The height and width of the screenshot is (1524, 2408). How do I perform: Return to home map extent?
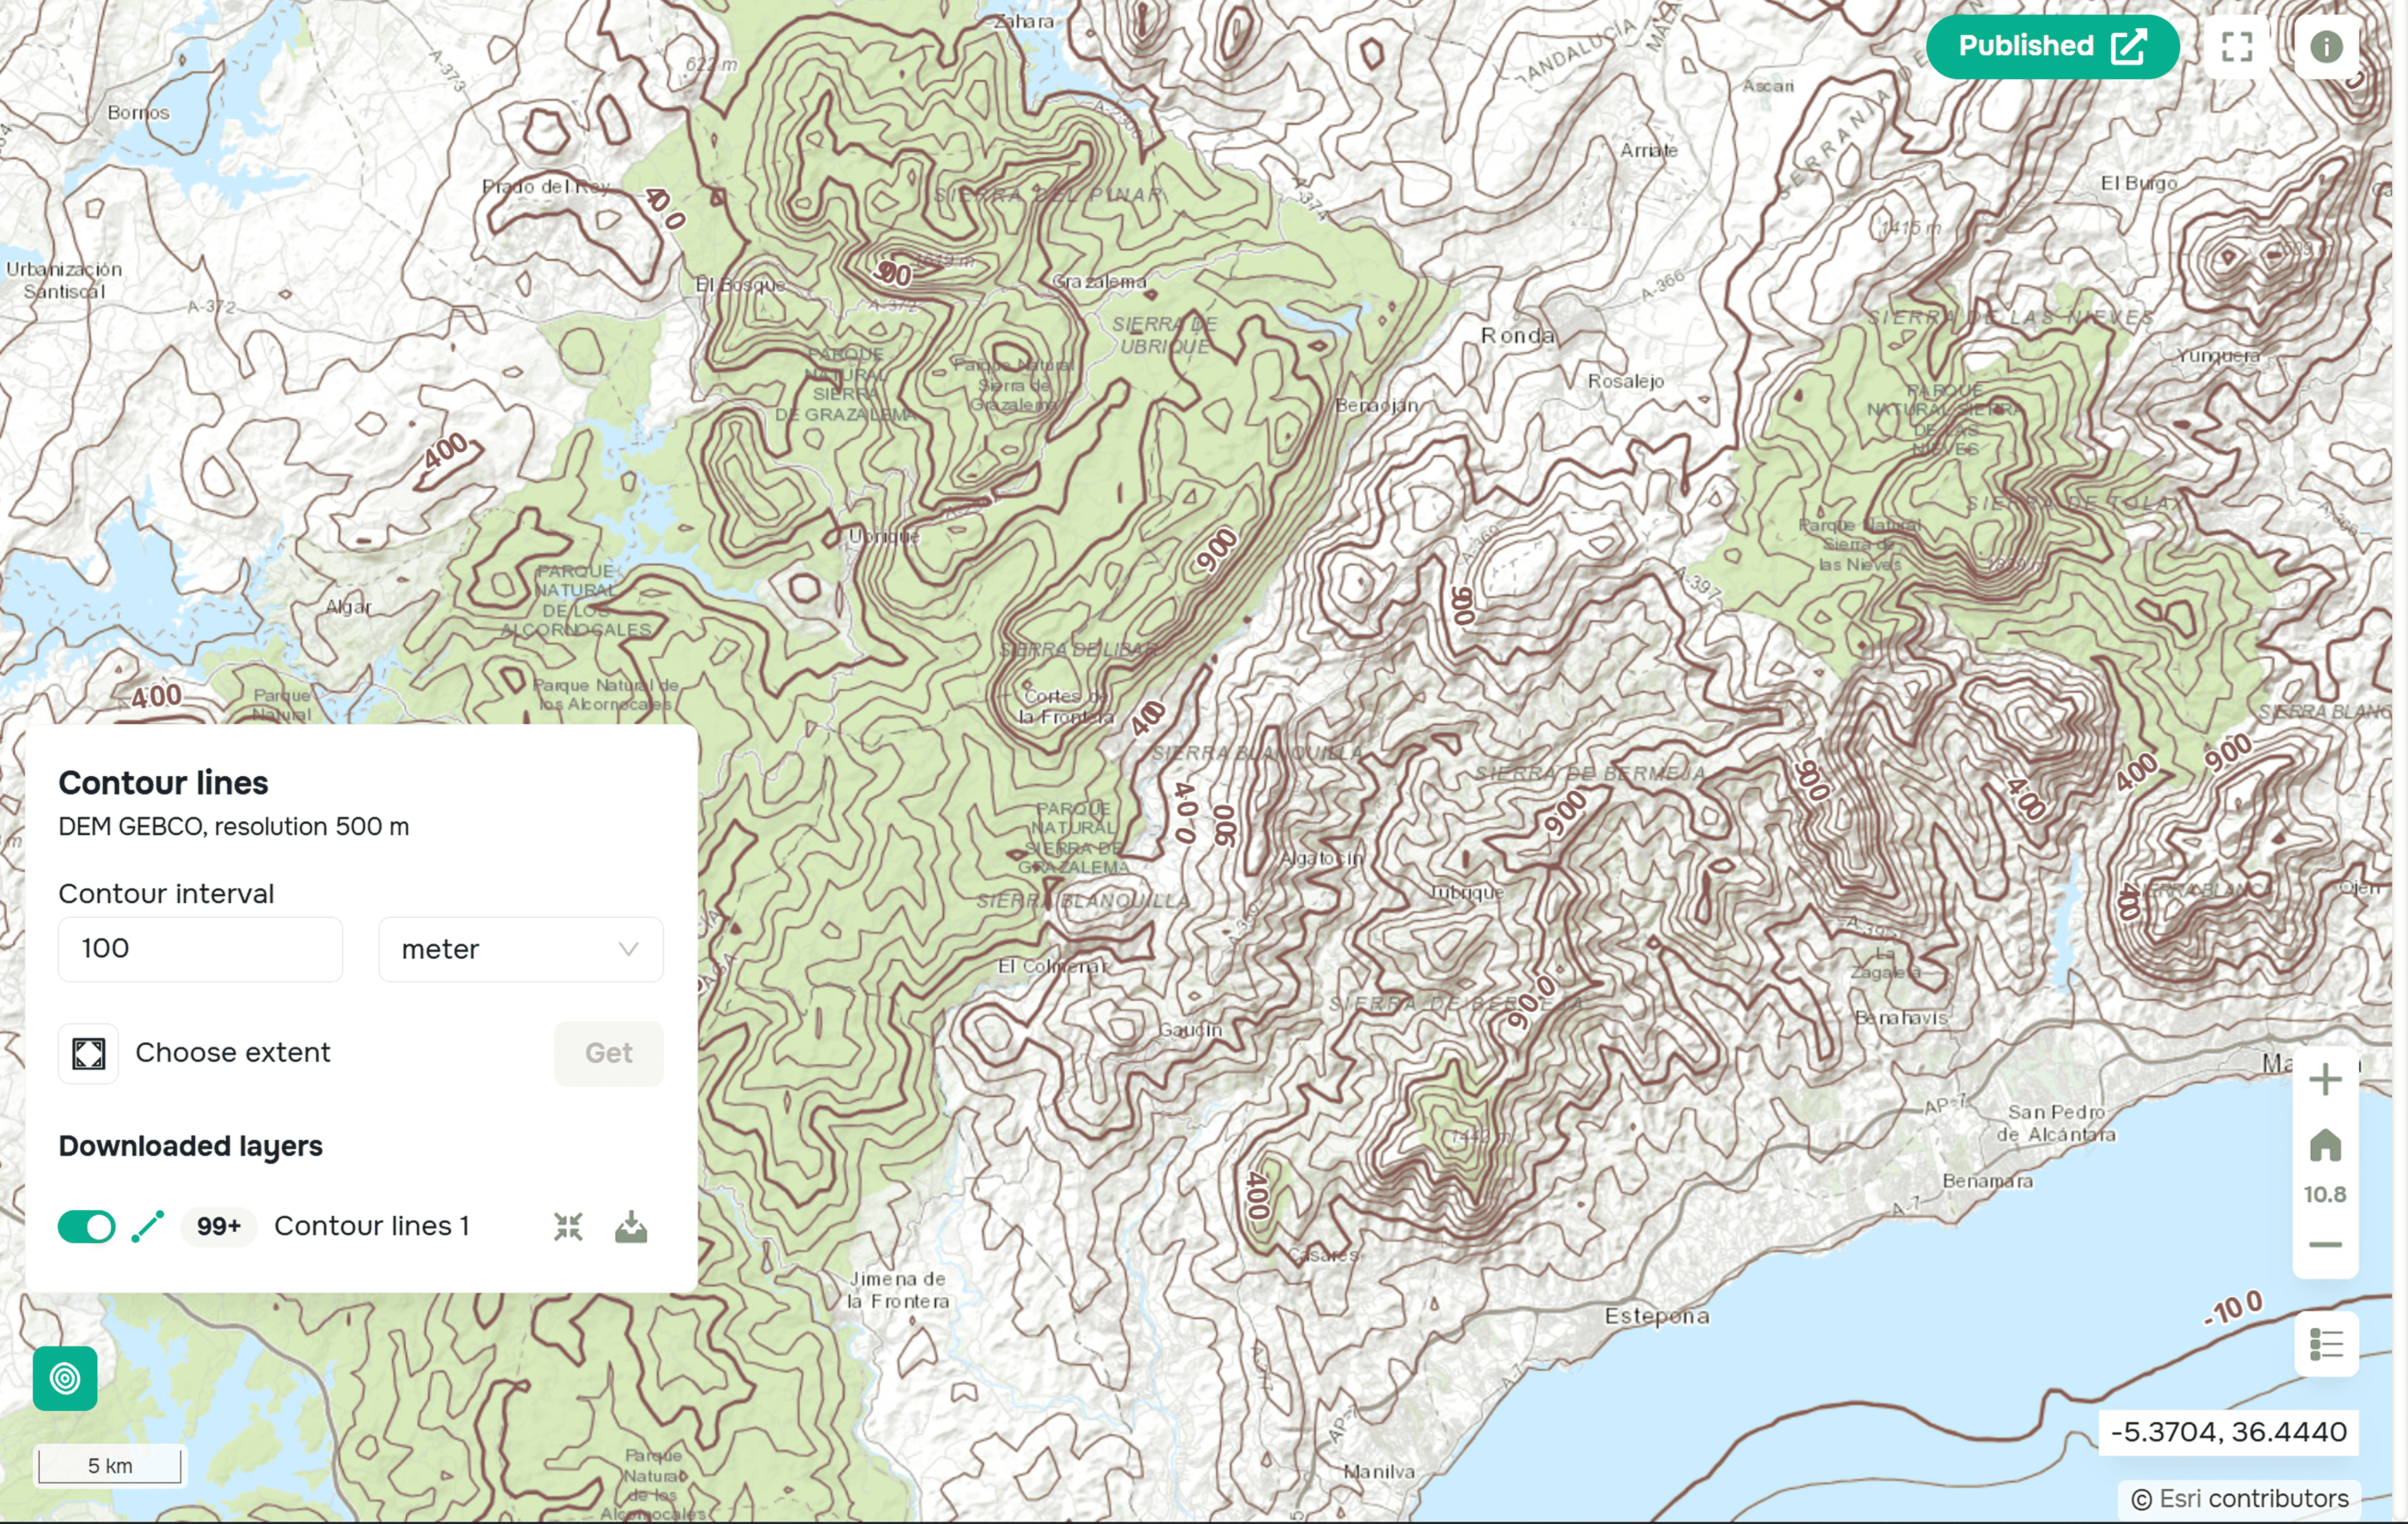2325,1146
